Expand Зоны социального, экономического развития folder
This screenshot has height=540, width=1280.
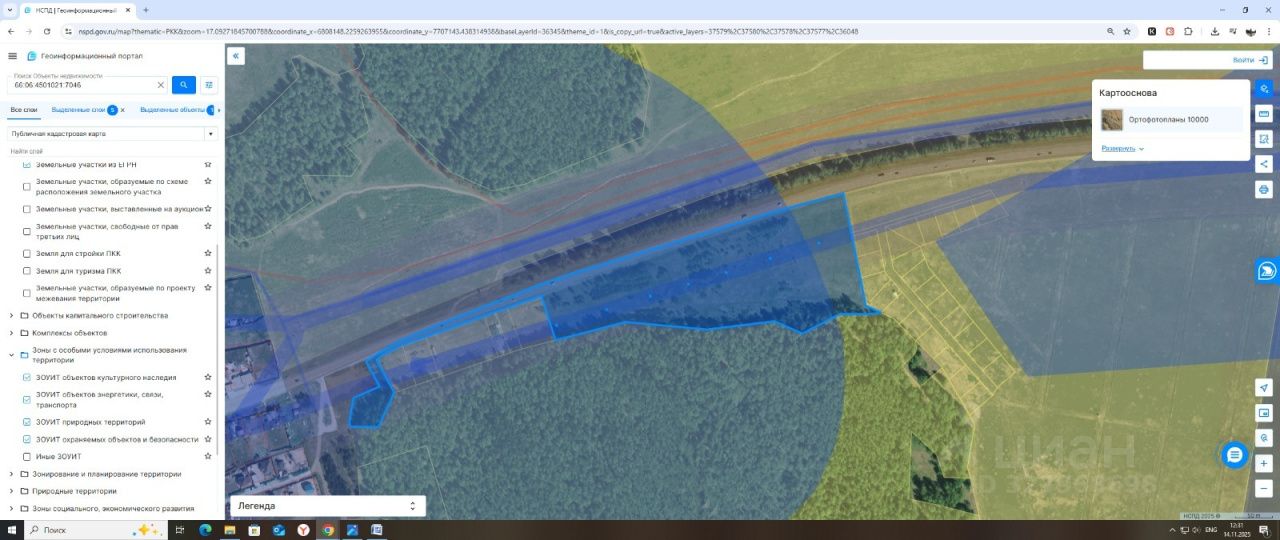pyautogui.click(x=11, y=508)
